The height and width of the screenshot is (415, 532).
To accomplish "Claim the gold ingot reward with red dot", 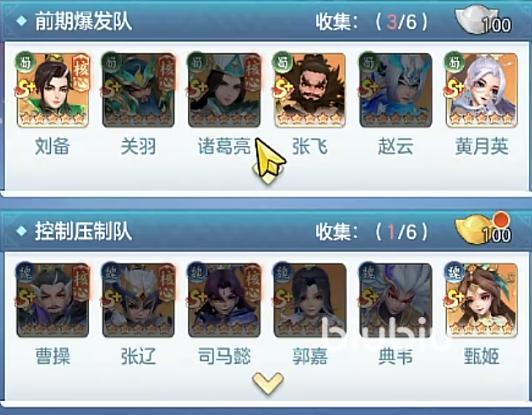I will click(x=483, y=228).
